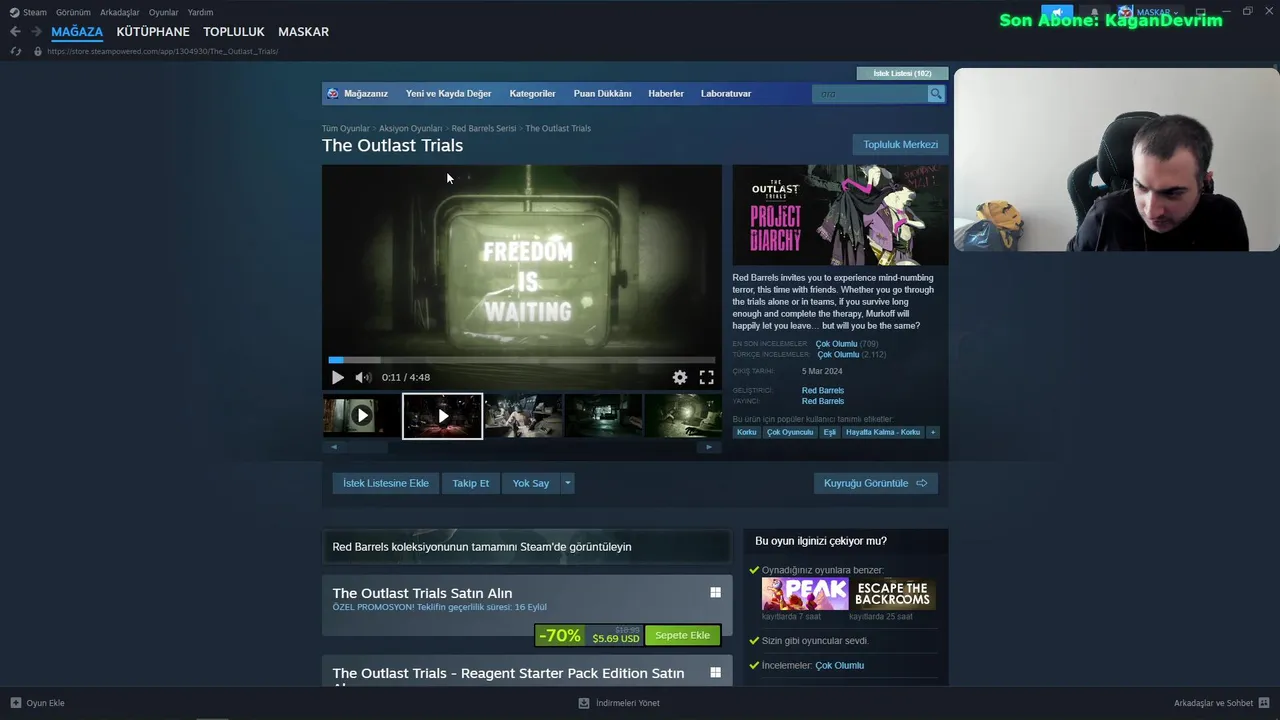Click the Korku tag
Screen dimensions: 1280x720
pos(746,432)
